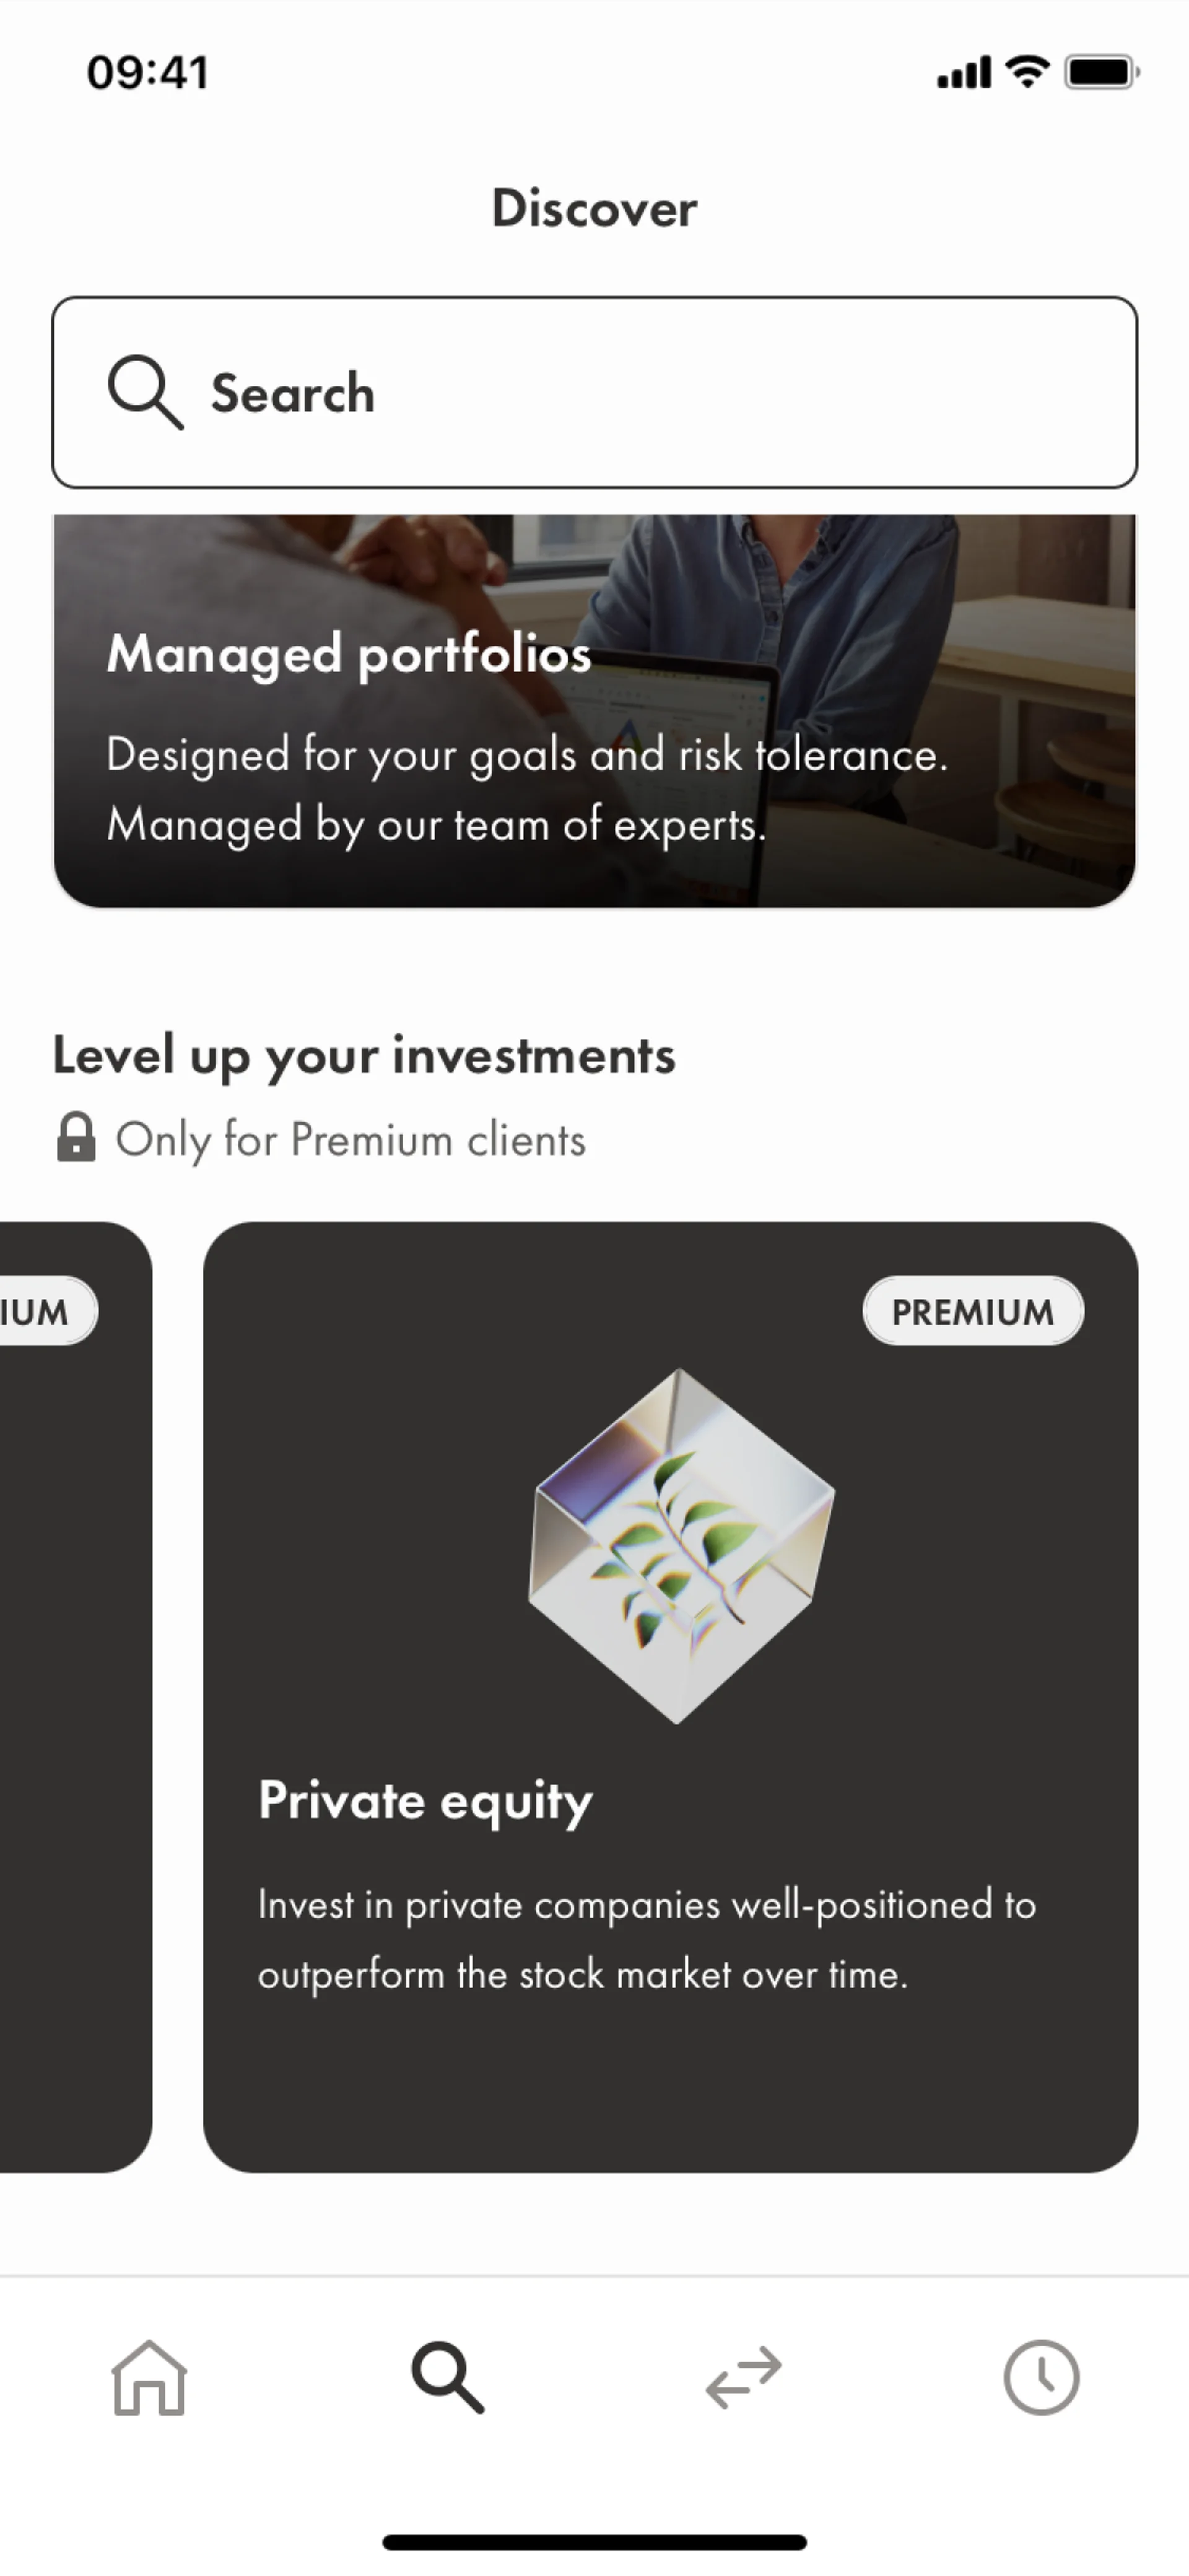Tap the Wi-Fi status icon
This screenshot has height=2576, width=1189.
1027,72
